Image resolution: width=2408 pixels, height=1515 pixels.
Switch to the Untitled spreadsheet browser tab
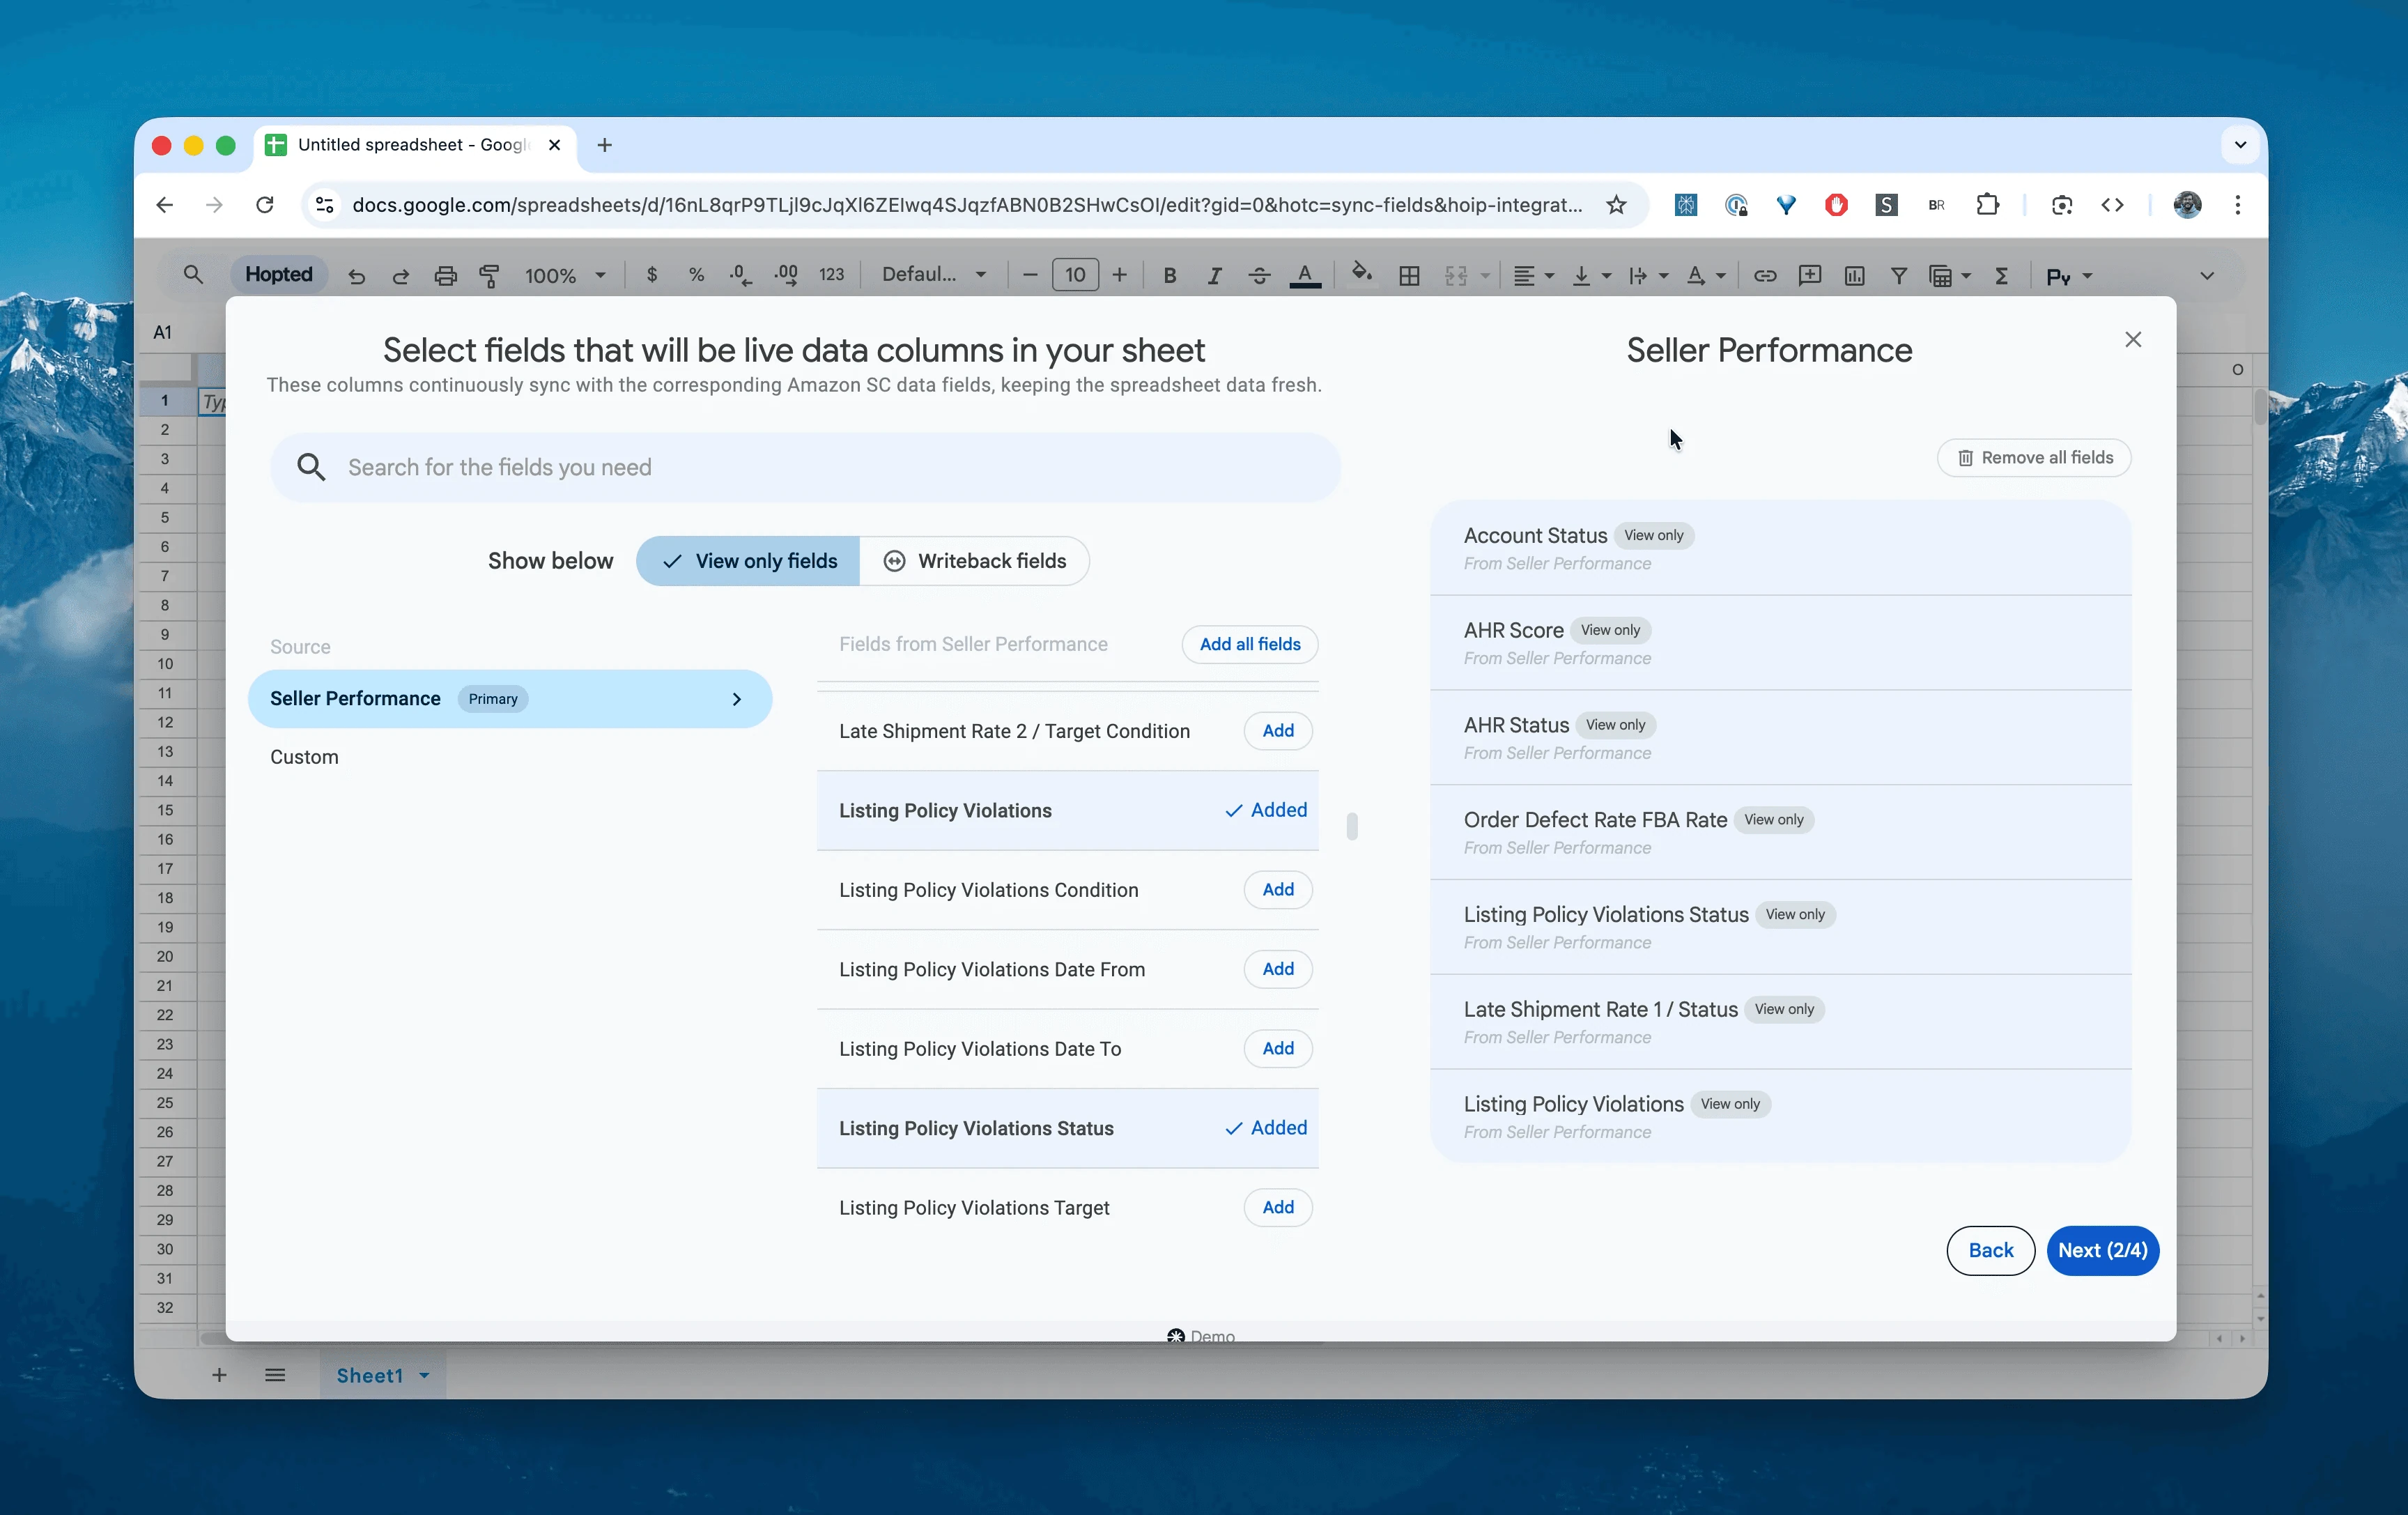pos(414,145)
